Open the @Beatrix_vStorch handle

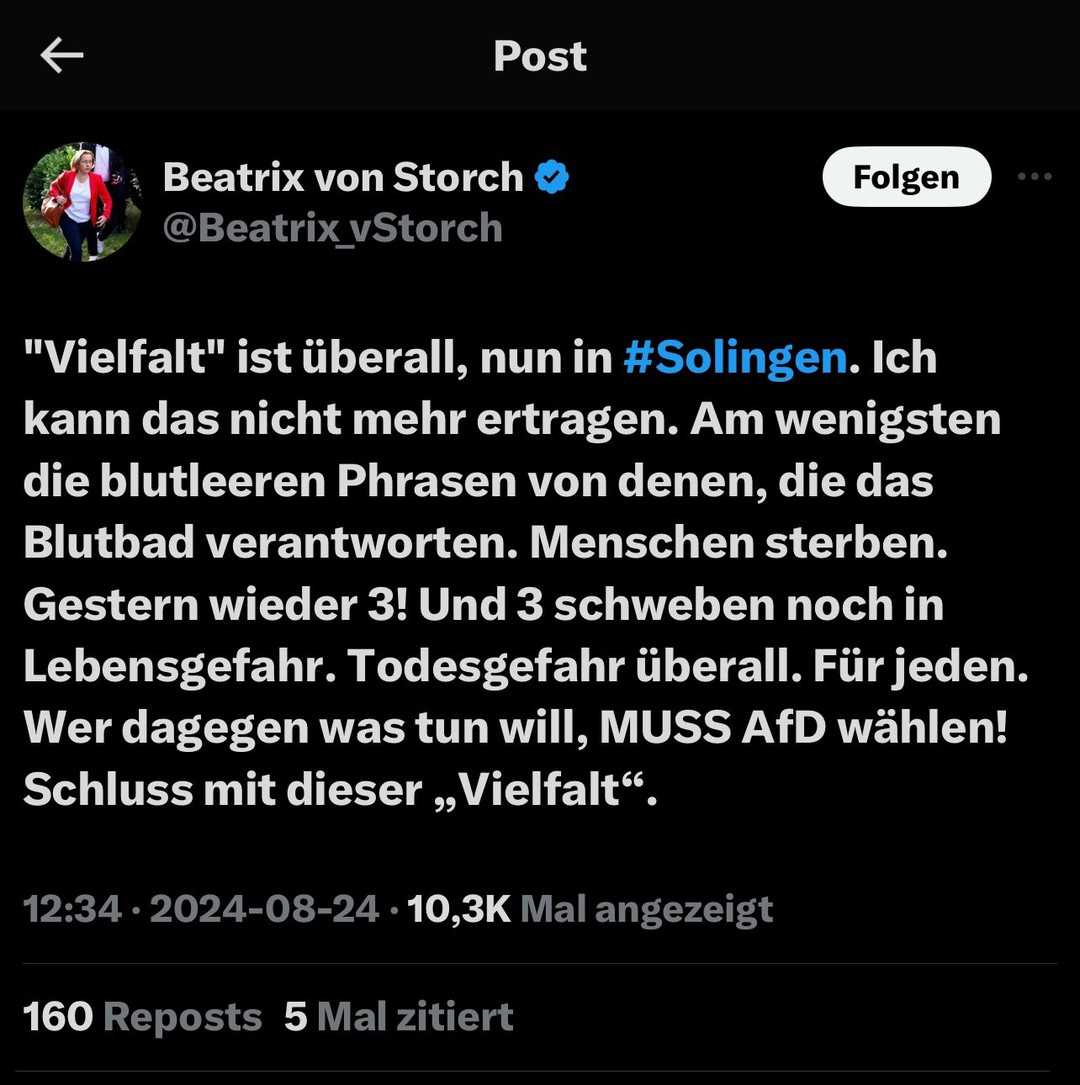[333, 228]
